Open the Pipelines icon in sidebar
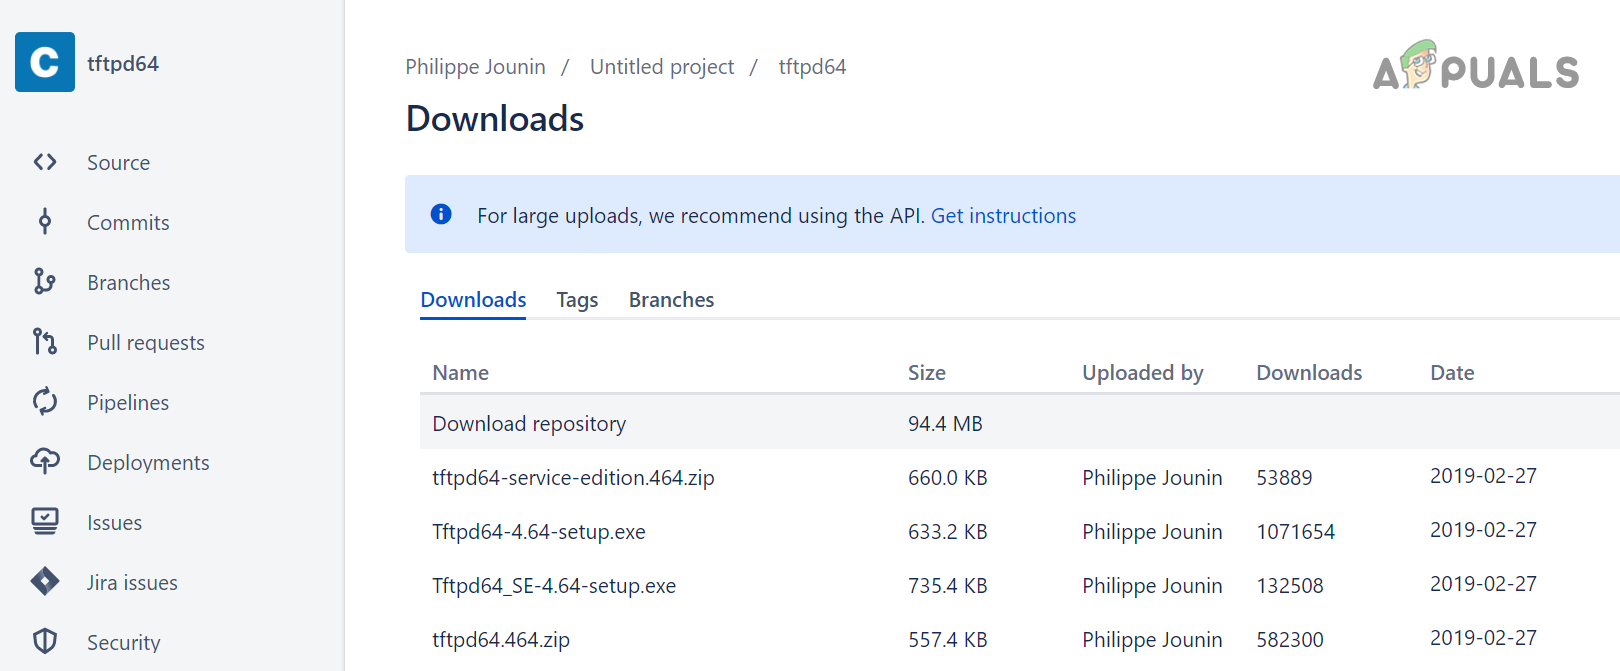Screen dimensions: 1620x671 tap(45, 402)
